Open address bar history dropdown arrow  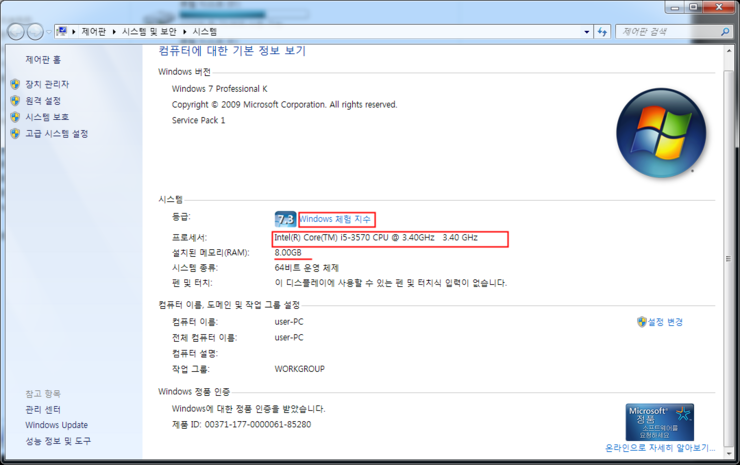[x=587, y=32]
